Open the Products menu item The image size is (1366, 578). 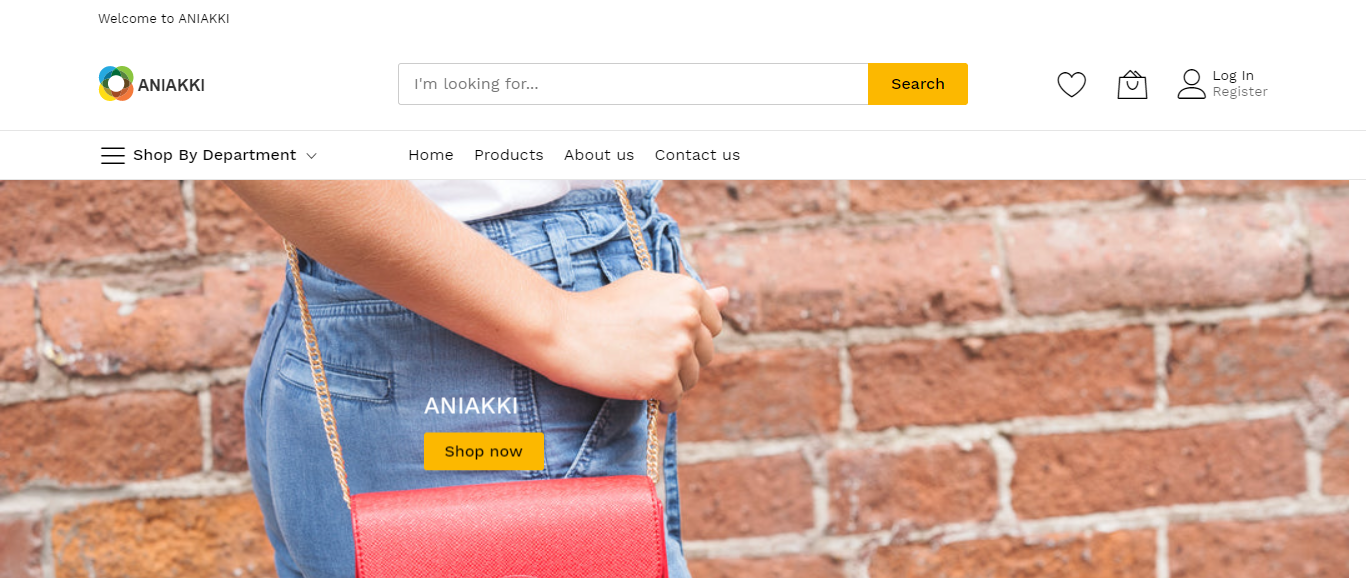(x=509, y=155)
